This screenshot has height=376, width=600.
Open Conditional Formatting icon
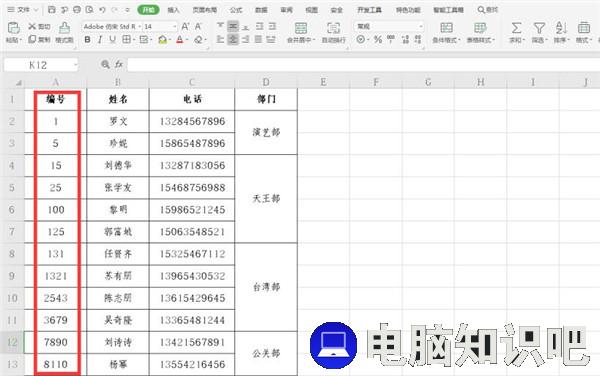[446, 28]
